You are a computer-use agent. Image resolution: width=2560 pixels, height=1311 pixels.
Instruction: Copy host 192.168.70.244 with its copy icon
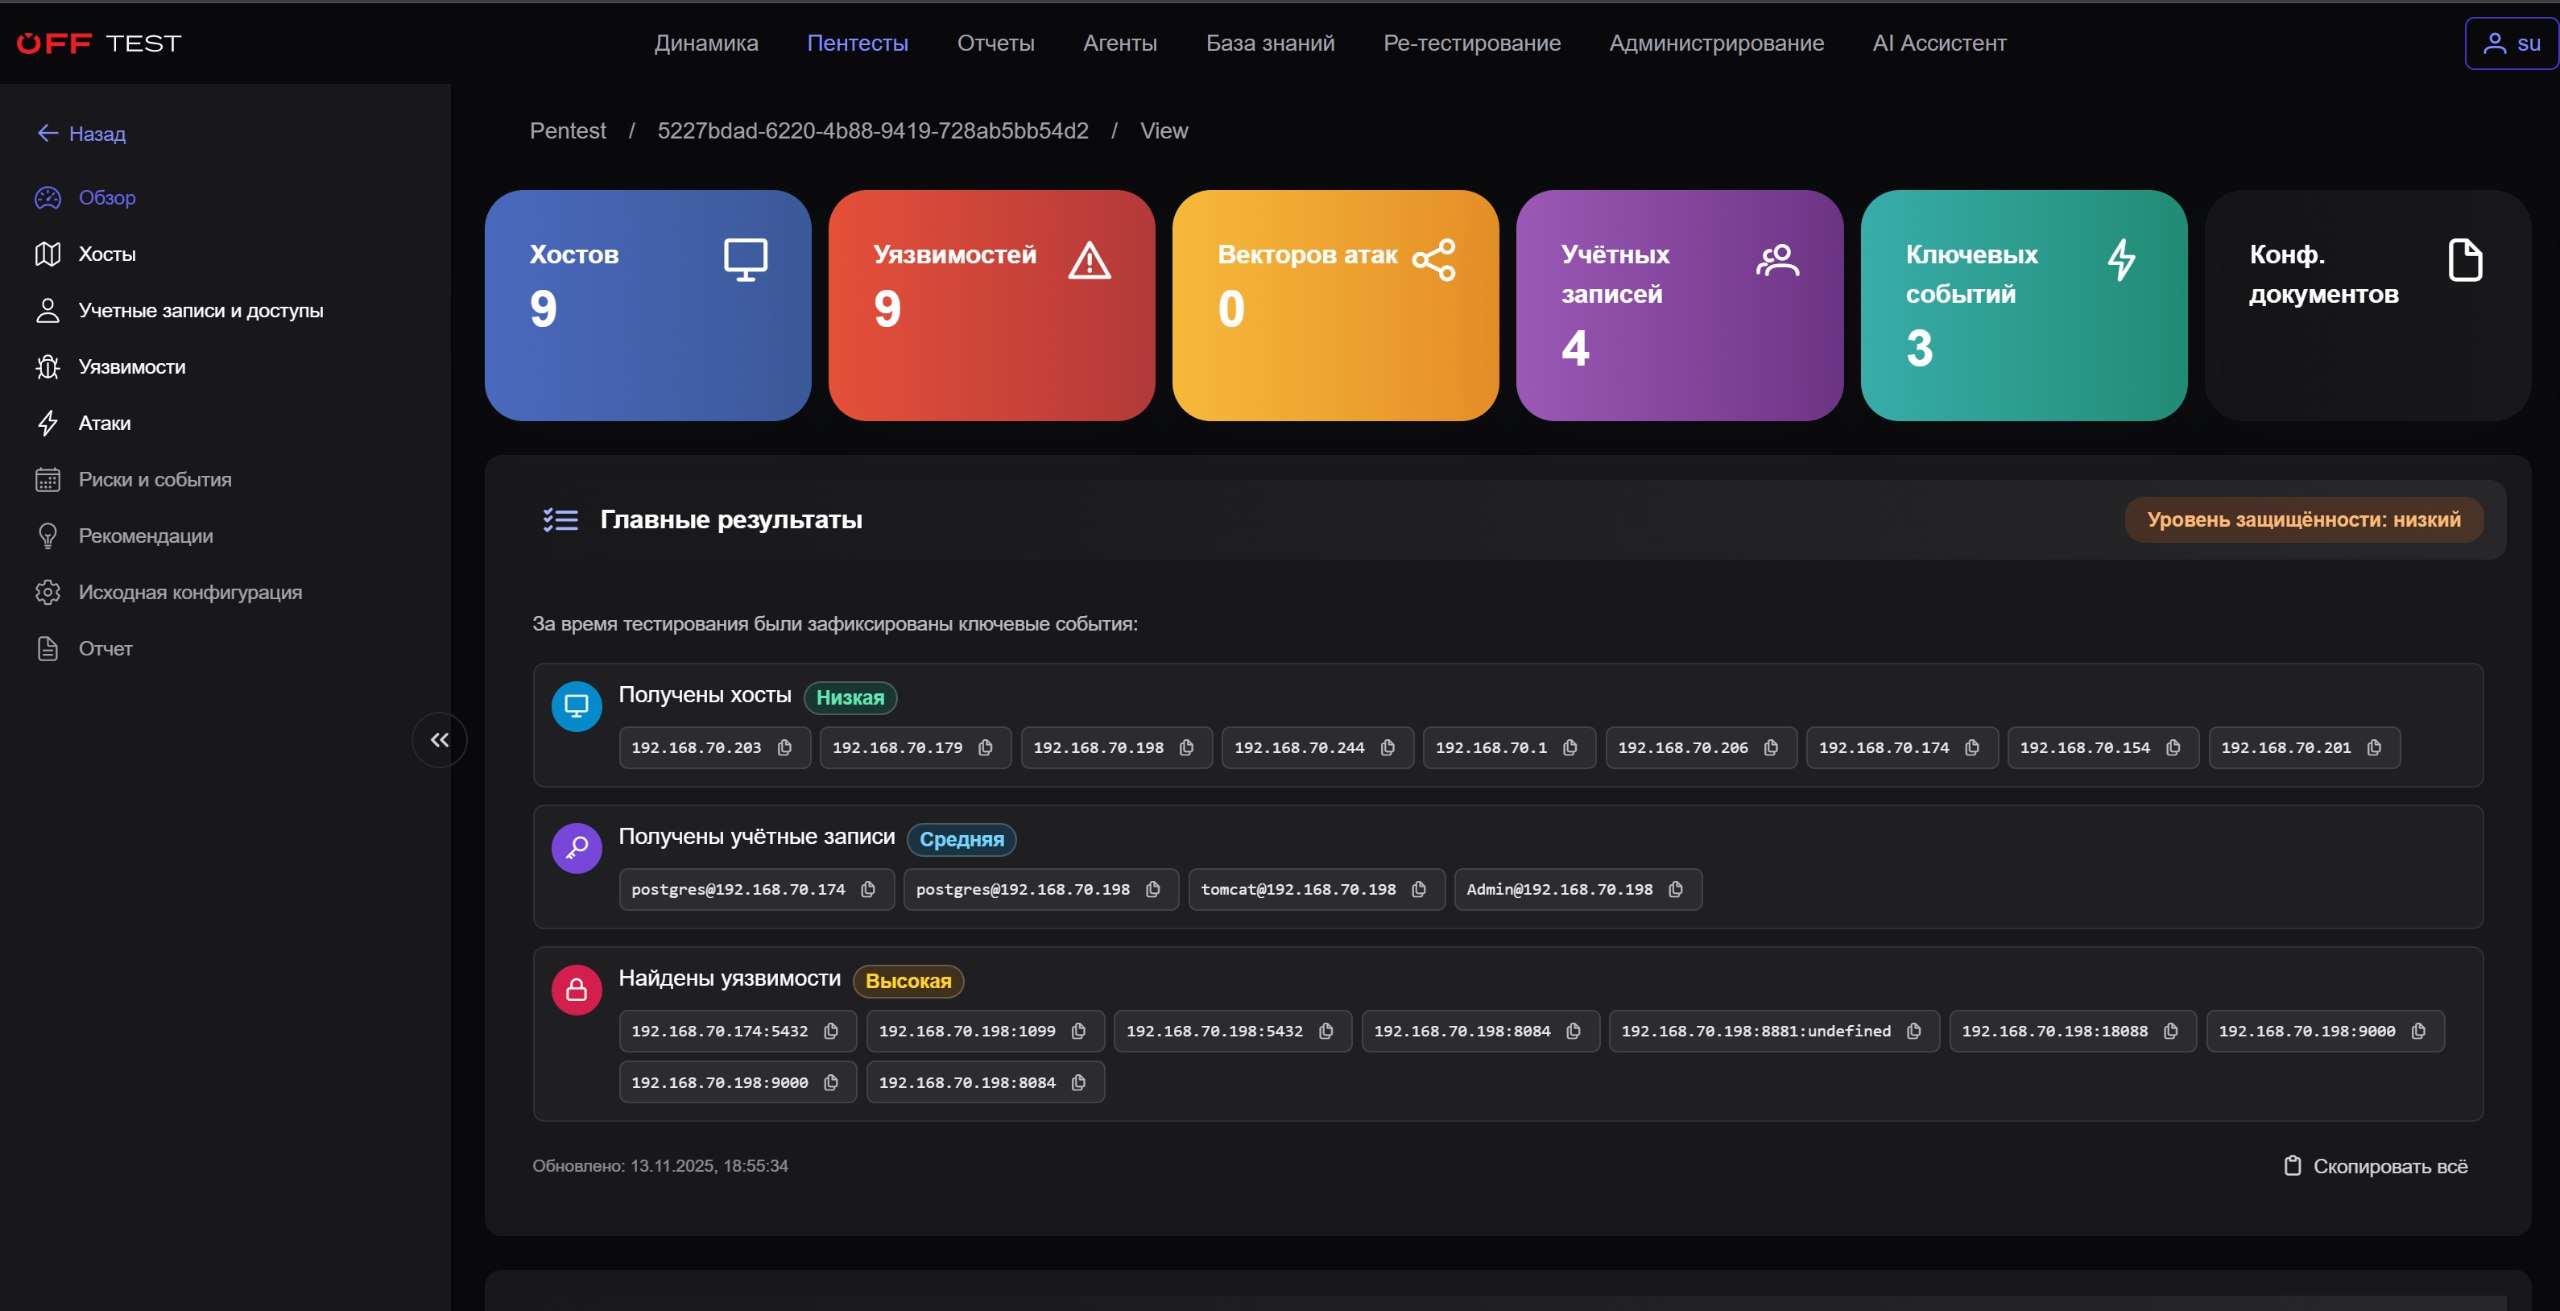click(1388, 748)
